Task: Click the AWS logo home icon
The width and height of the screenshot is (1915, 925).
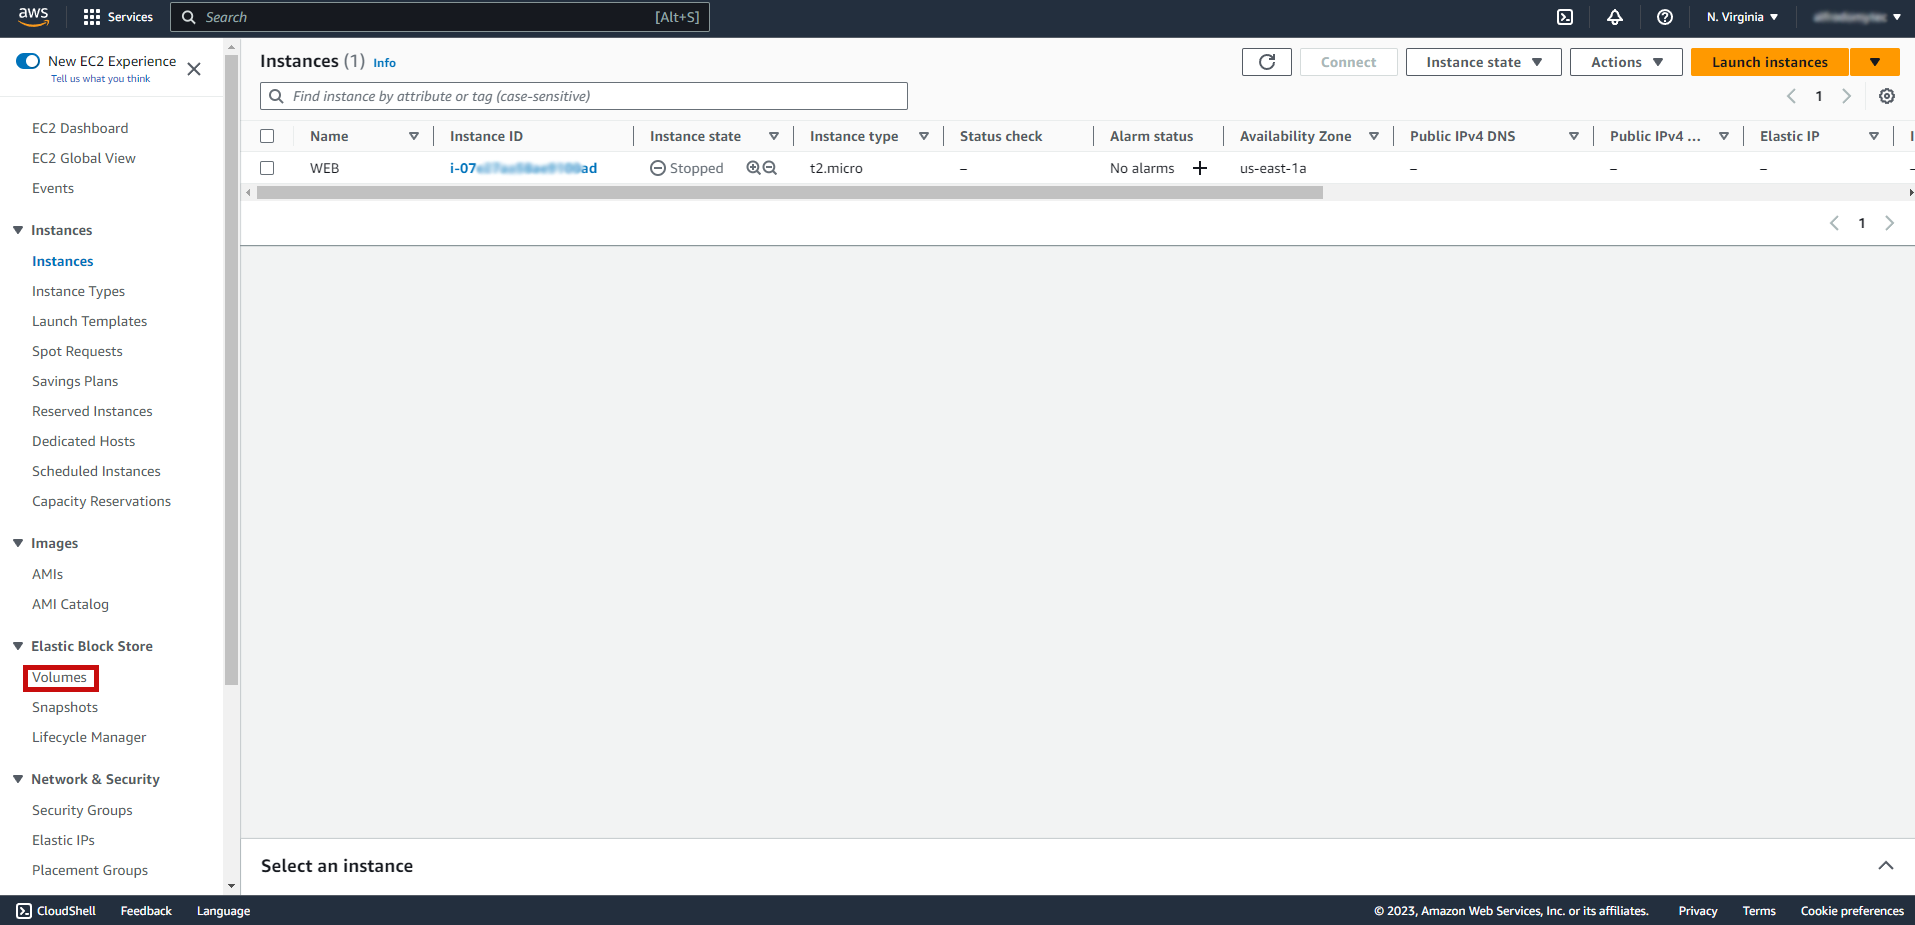Action: (x=33, y=16)
